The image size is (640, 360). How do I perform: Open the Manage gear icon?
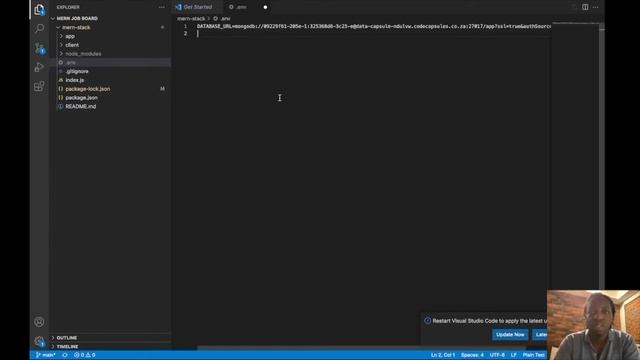pos(39,341)
